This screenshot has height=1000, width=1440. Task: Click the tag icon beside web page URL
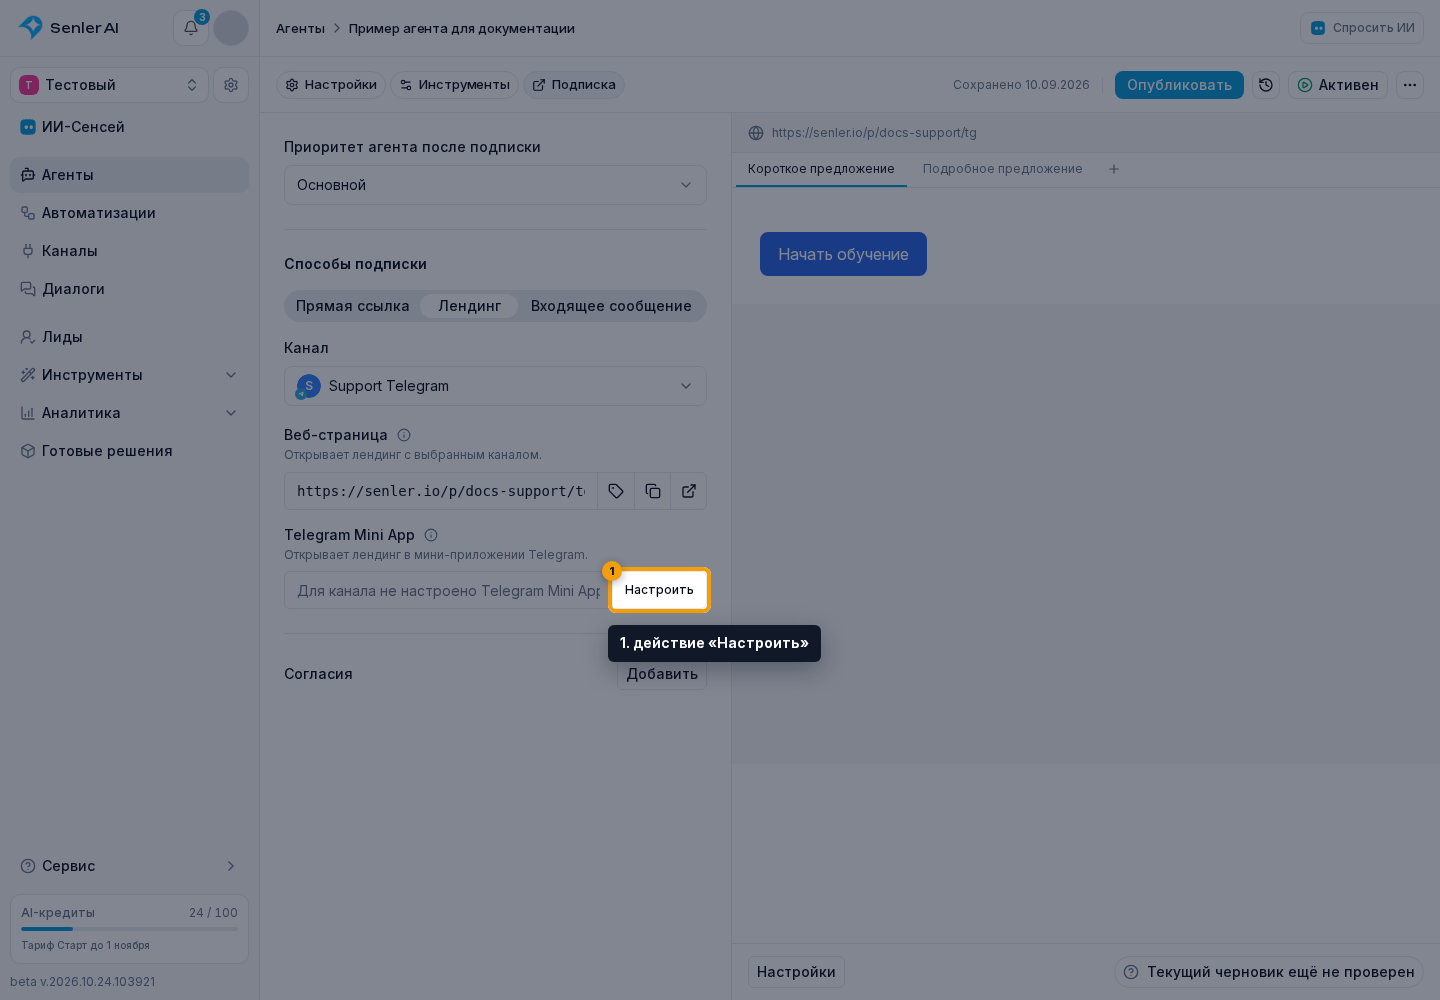[616, 491]
